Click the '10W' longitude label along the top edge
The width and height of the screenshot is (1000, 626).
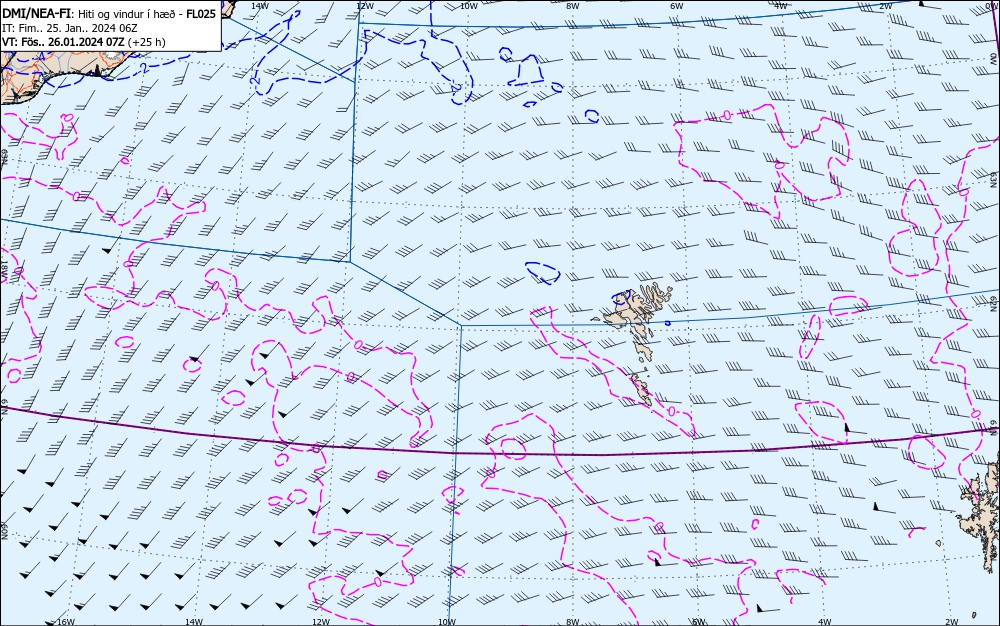coord(469,6)
